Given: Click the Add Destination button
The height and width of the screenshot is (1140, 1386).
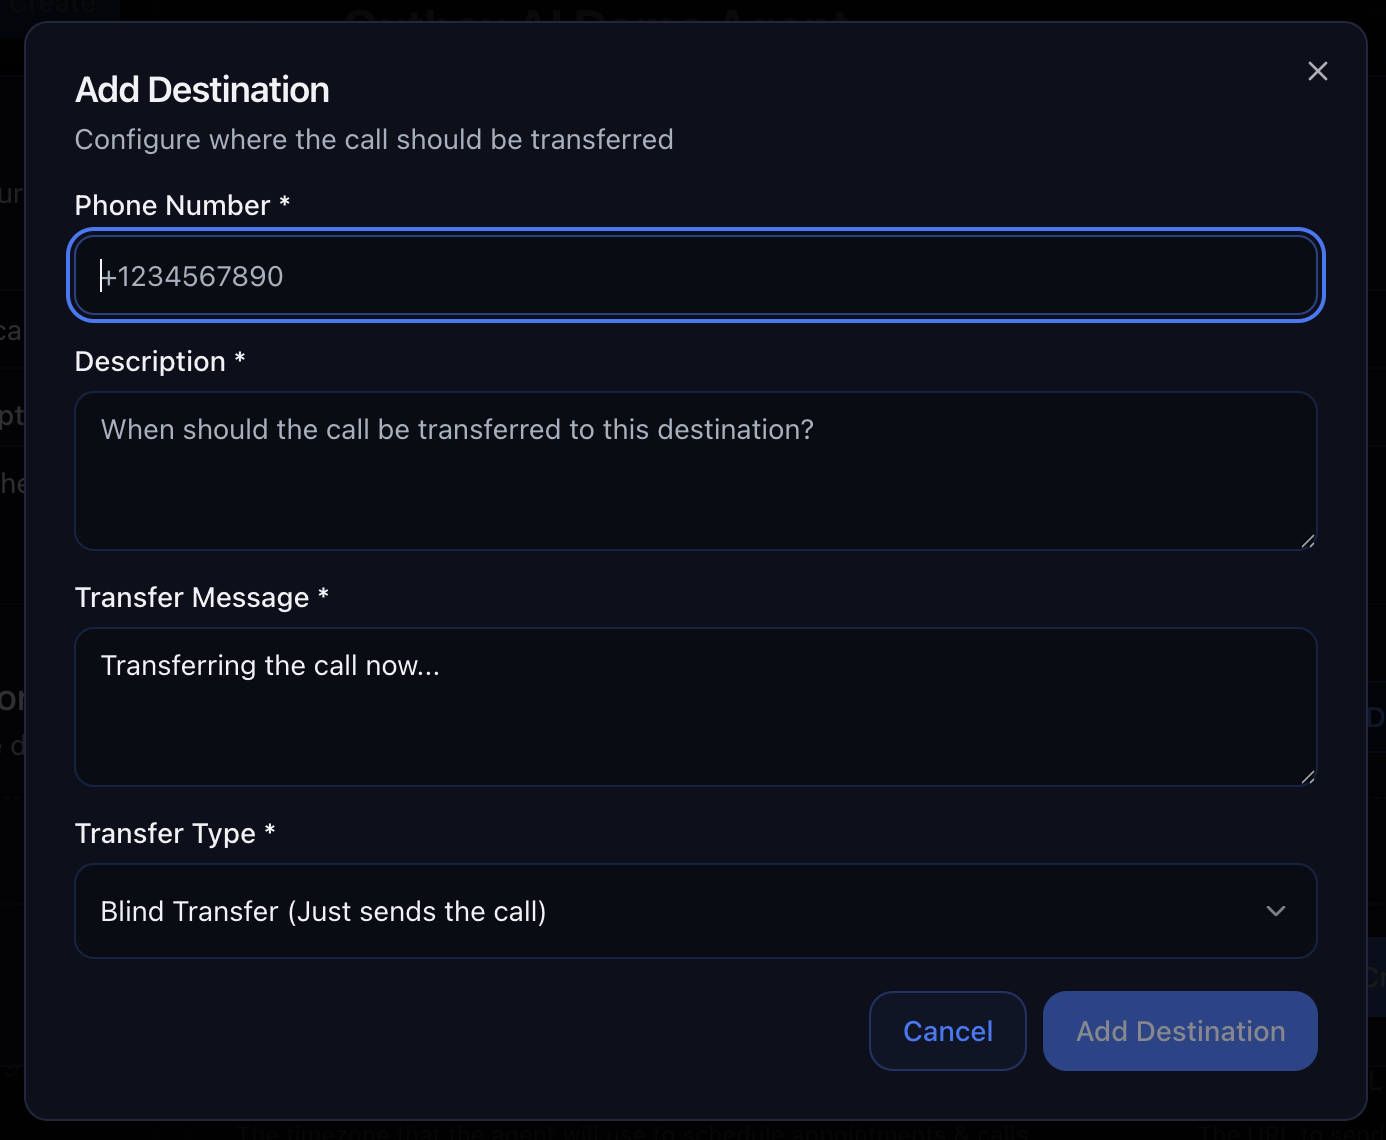Looking at the screenshot, I should tap(1180, 1031).
